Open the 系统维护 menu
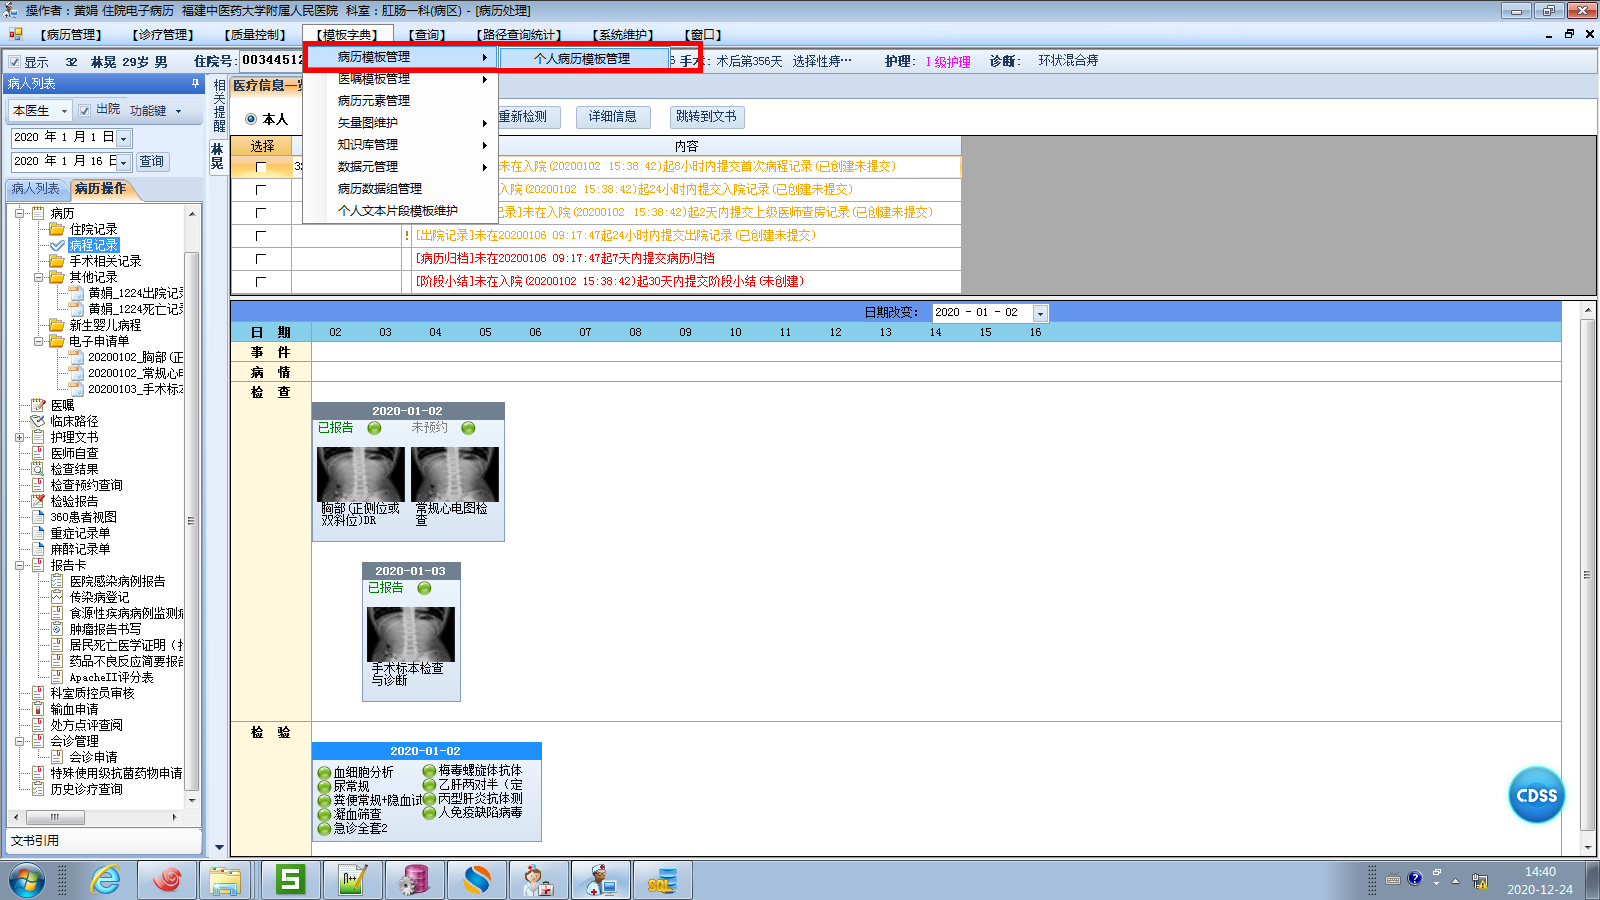This screenshot has height=900, width=1600. point(622,35)
